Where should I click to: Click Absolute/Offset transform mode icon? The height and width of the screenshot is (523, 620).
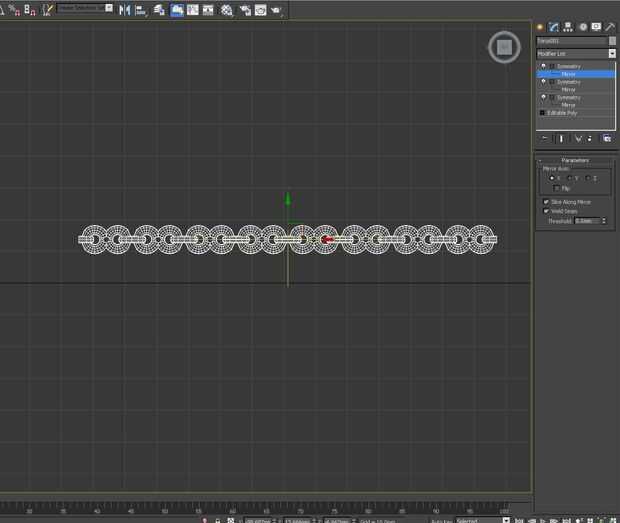click(x=231, y=520)
